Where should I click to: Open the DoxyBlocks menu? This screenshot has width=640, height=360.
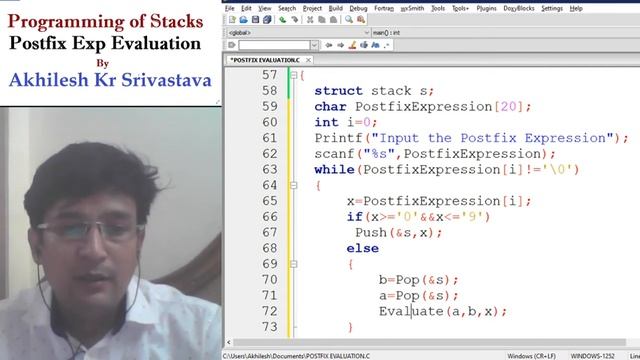click(519, 8)
